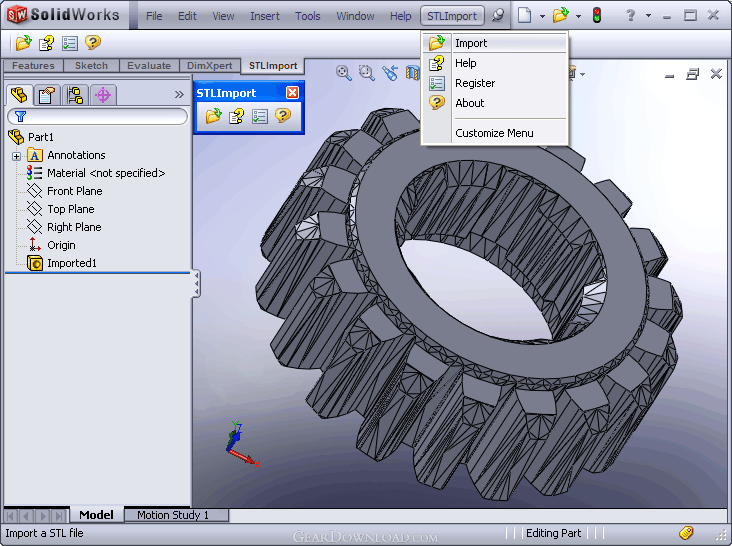Open the New document dropdown arrow
Screen dimensions: 732x546
[x=542, y=16]
